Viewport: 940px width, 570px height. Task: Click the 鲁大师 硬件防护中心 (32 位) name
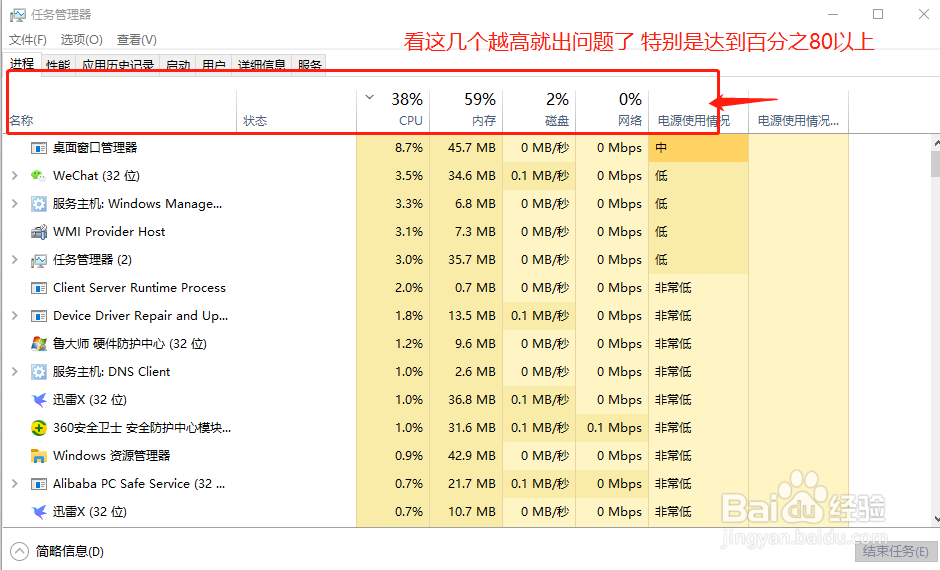129,344
